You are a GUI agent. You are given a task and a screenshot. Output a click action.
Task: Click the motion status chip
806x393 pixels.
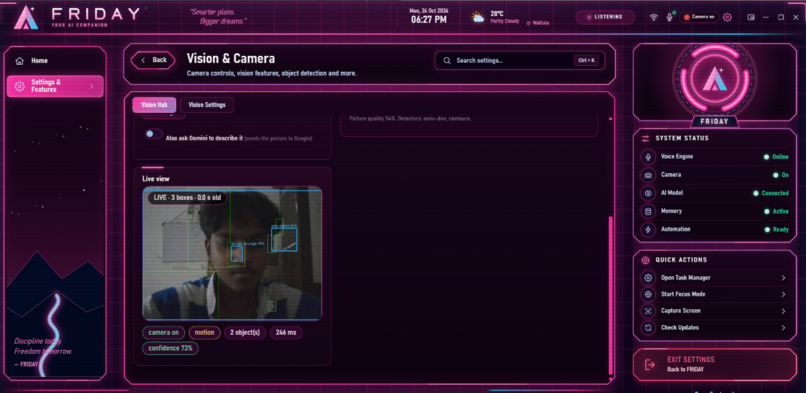point(204,332)
